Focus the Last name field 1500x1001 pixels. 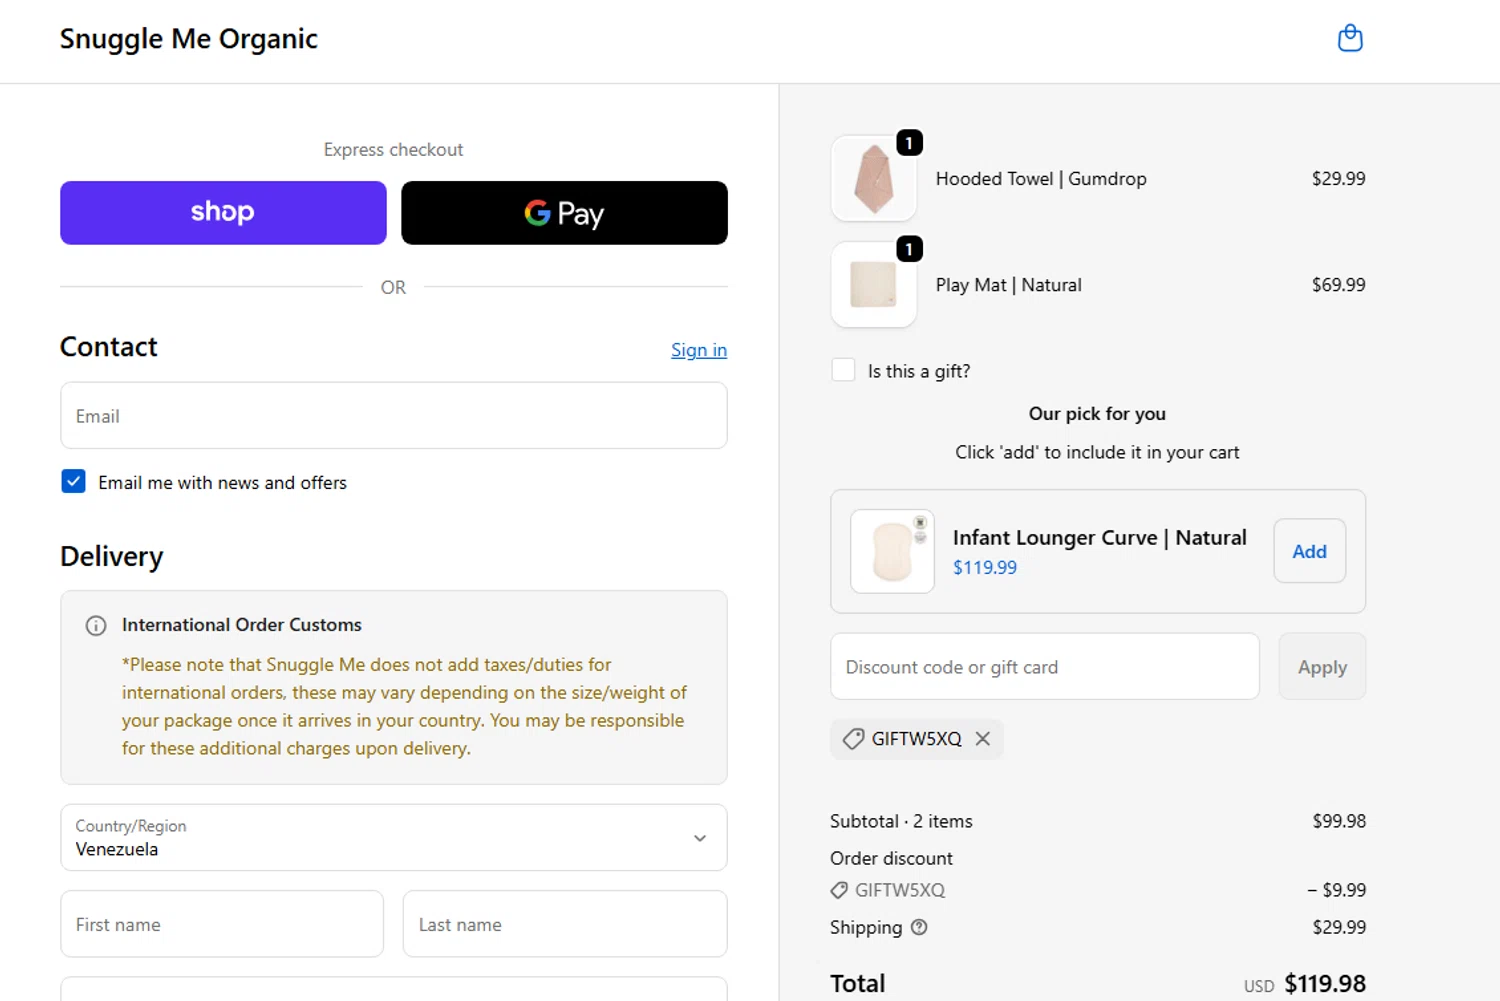[564, 924]
